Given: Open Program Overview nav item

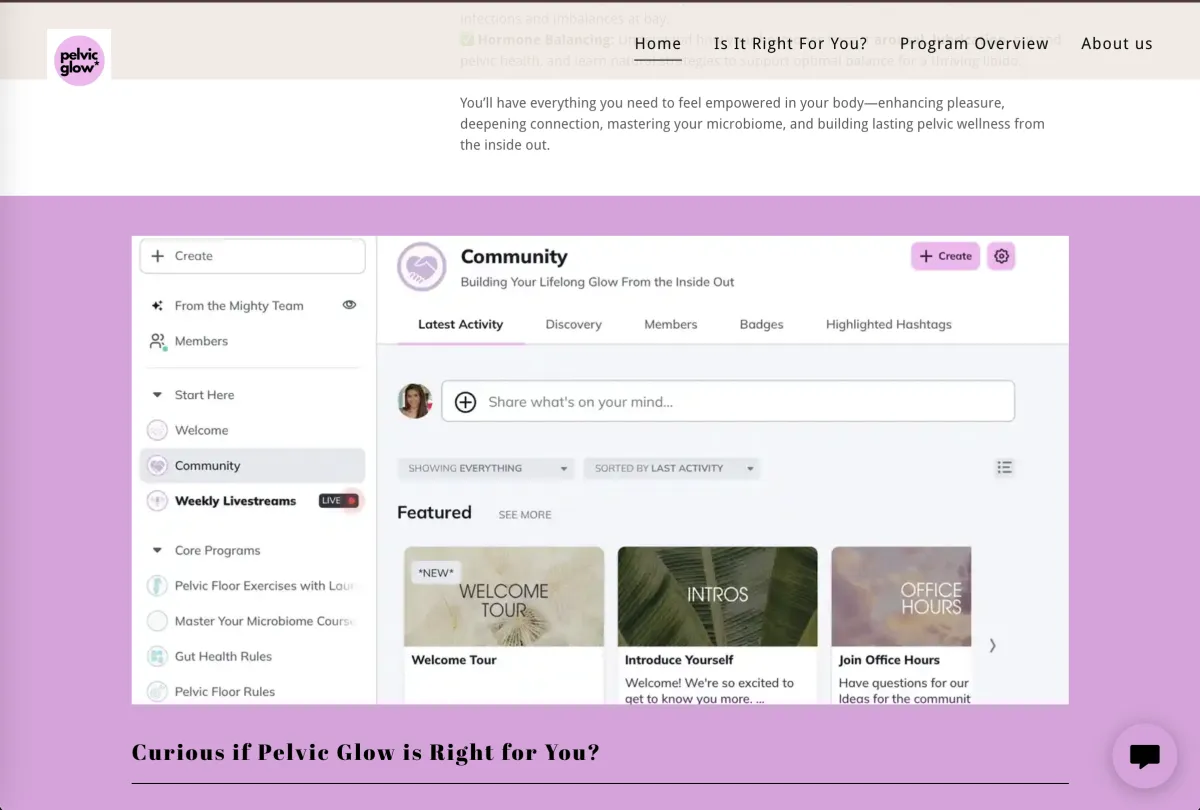Looking at the screenshot, I should tap(974, 43).
